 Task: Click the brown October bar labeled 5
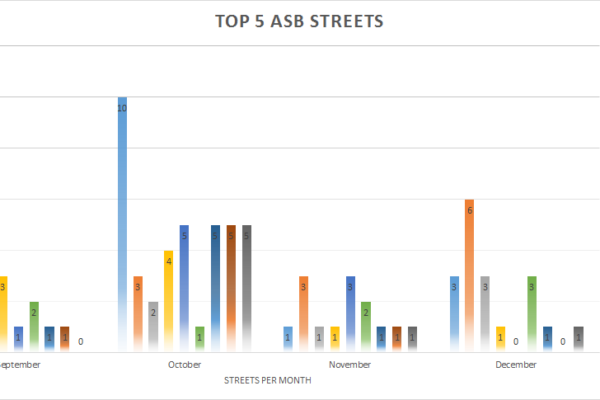pyautogui.click(x=231, y=288)
